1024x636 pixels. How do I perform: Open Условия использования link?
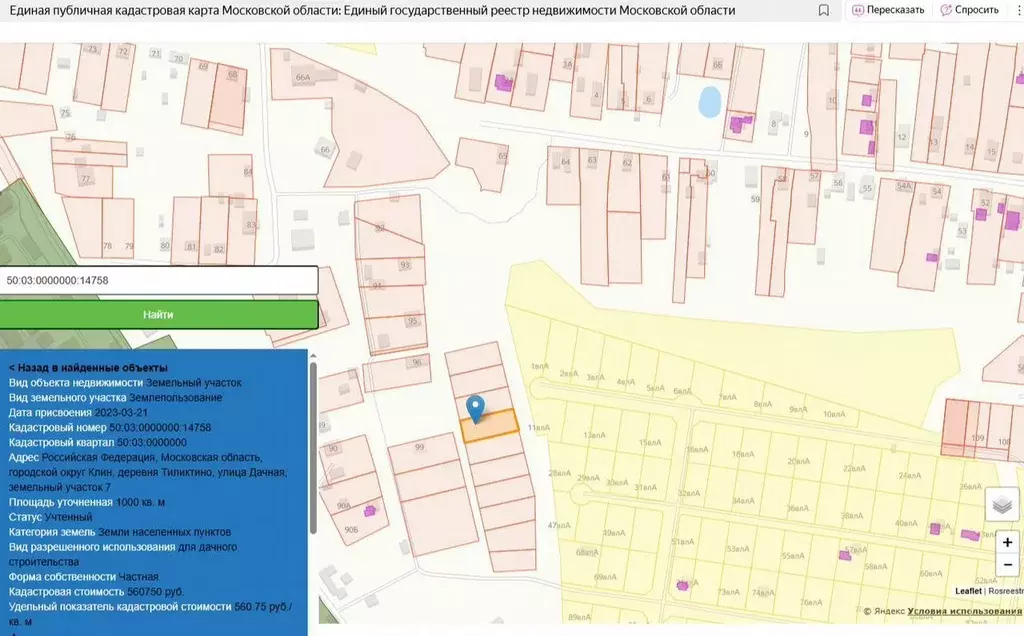(x=964, y=611)
